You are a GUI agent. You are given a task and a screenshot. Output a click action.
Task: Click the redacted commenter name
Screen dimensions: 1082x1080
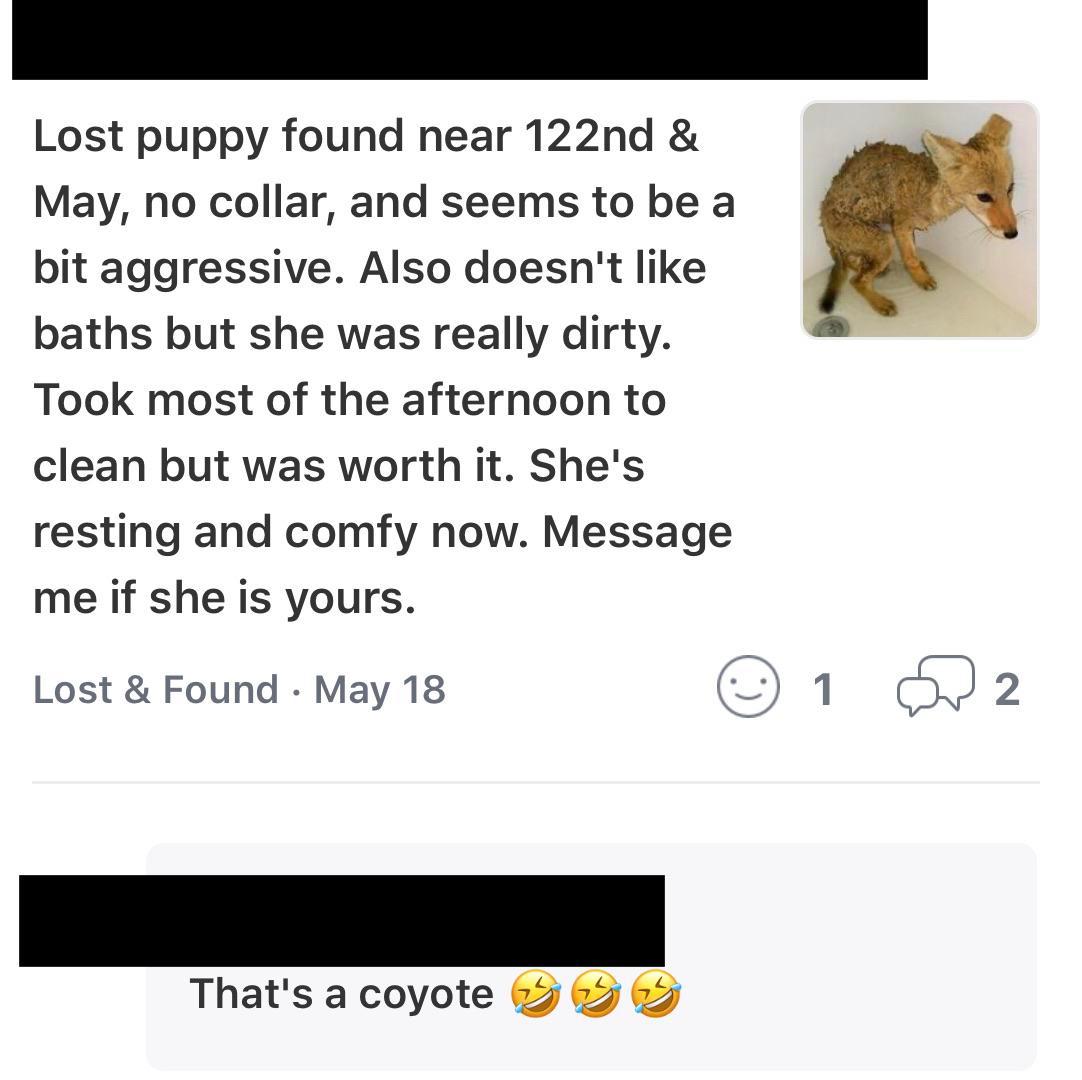tap(342, 920)
